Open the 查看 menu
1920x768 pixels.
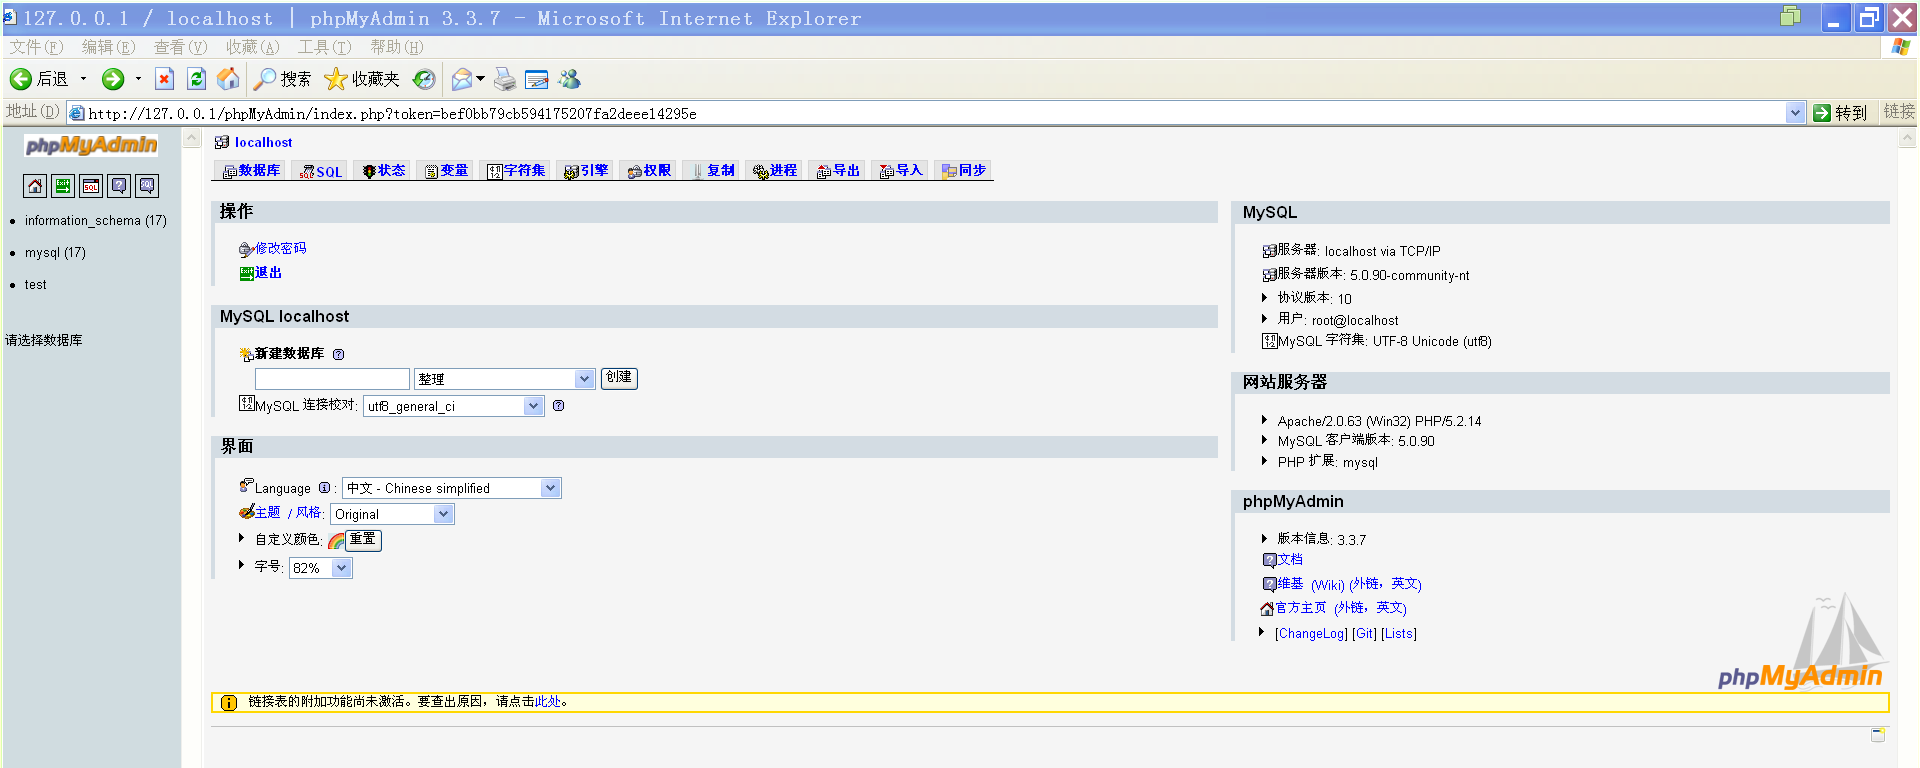point(180,47)
